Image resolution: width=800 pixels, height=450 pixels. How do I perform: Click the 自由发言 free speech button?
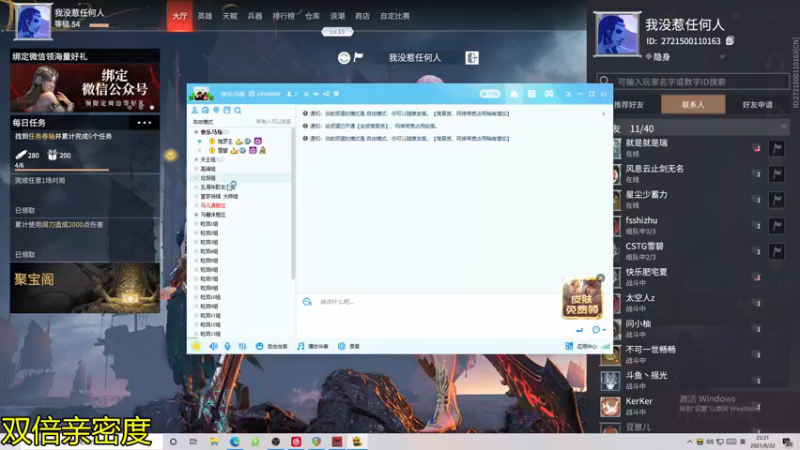pos(271,346)
